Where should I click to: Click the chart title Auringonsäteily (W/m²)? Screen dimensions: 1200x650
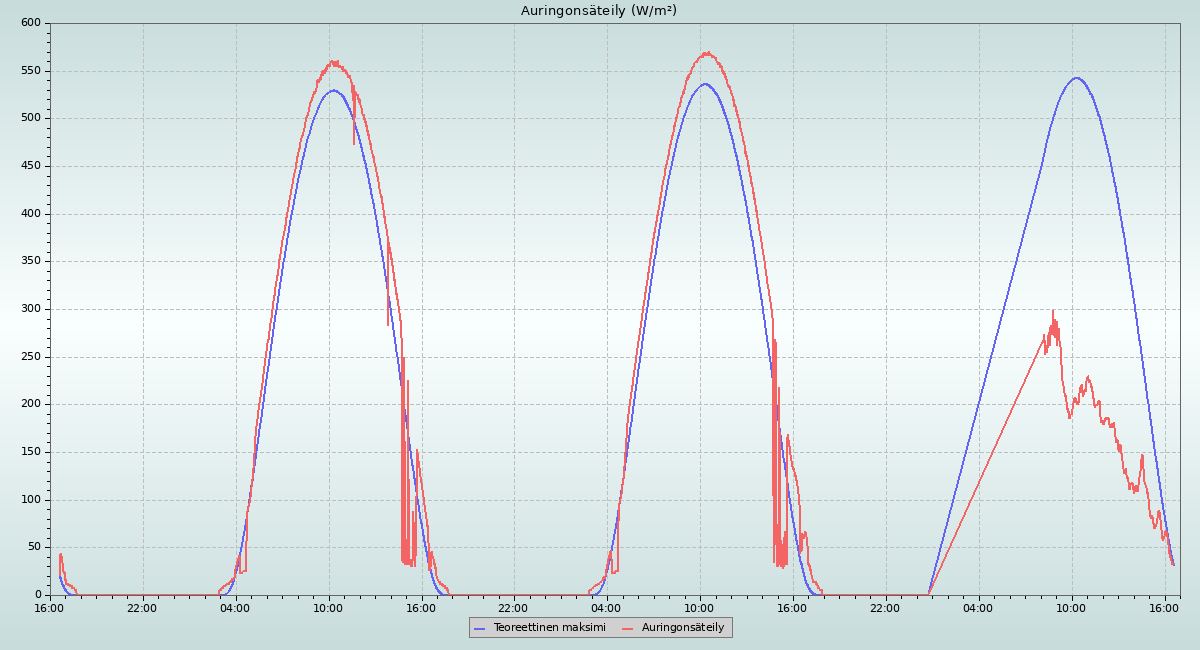click(598, 11)
